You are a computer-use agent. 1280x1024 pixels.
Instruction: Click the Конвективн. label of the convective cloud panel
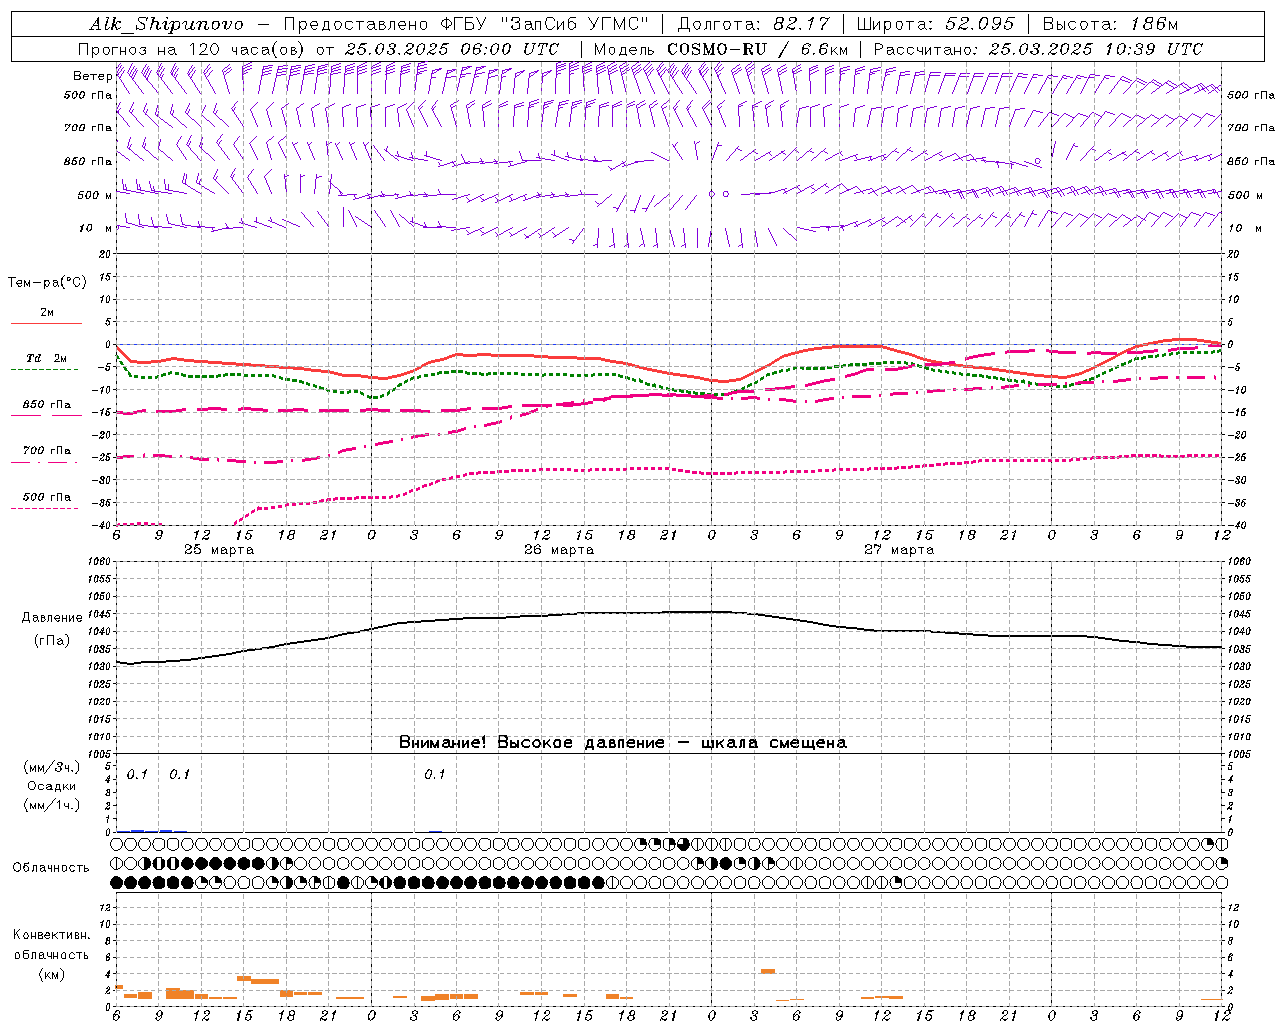point(51,935)
